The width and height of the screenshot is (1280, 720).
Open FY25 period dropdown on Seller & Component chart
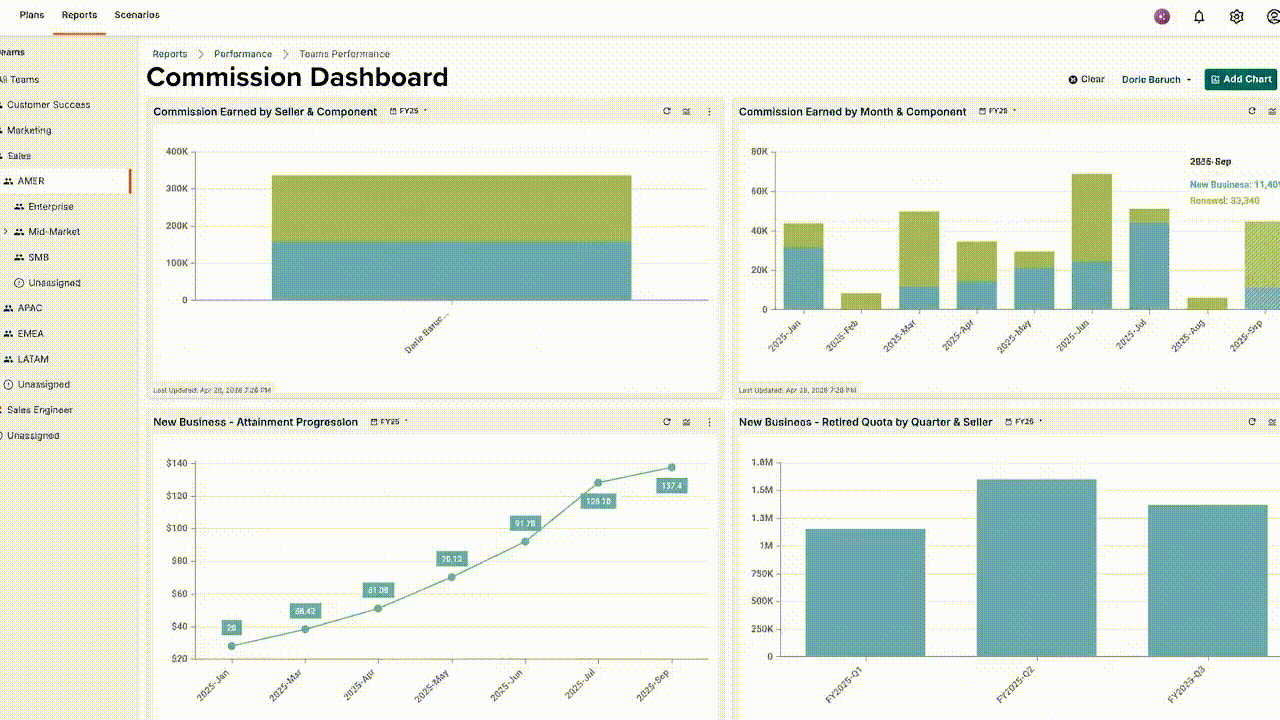[x=409, y=111]
